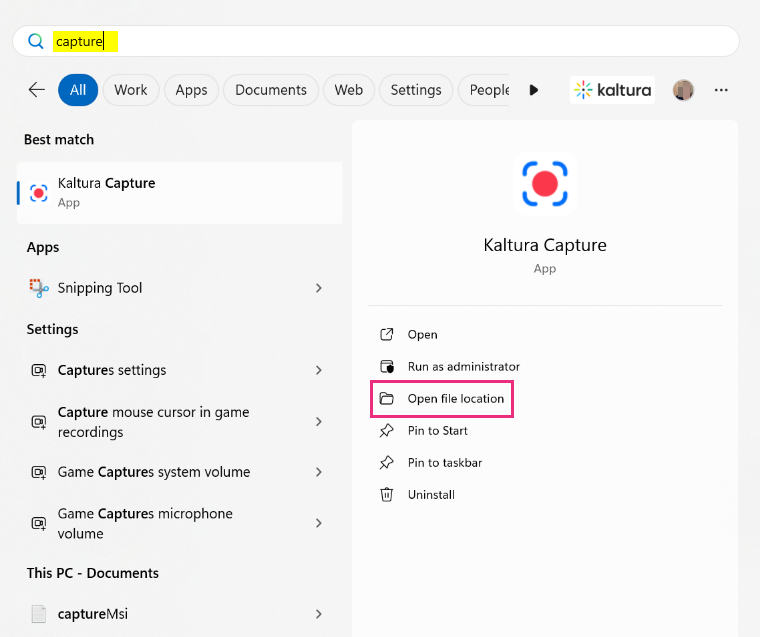Click the Kaltura Capture icon in best match

[x=38, y=192]
